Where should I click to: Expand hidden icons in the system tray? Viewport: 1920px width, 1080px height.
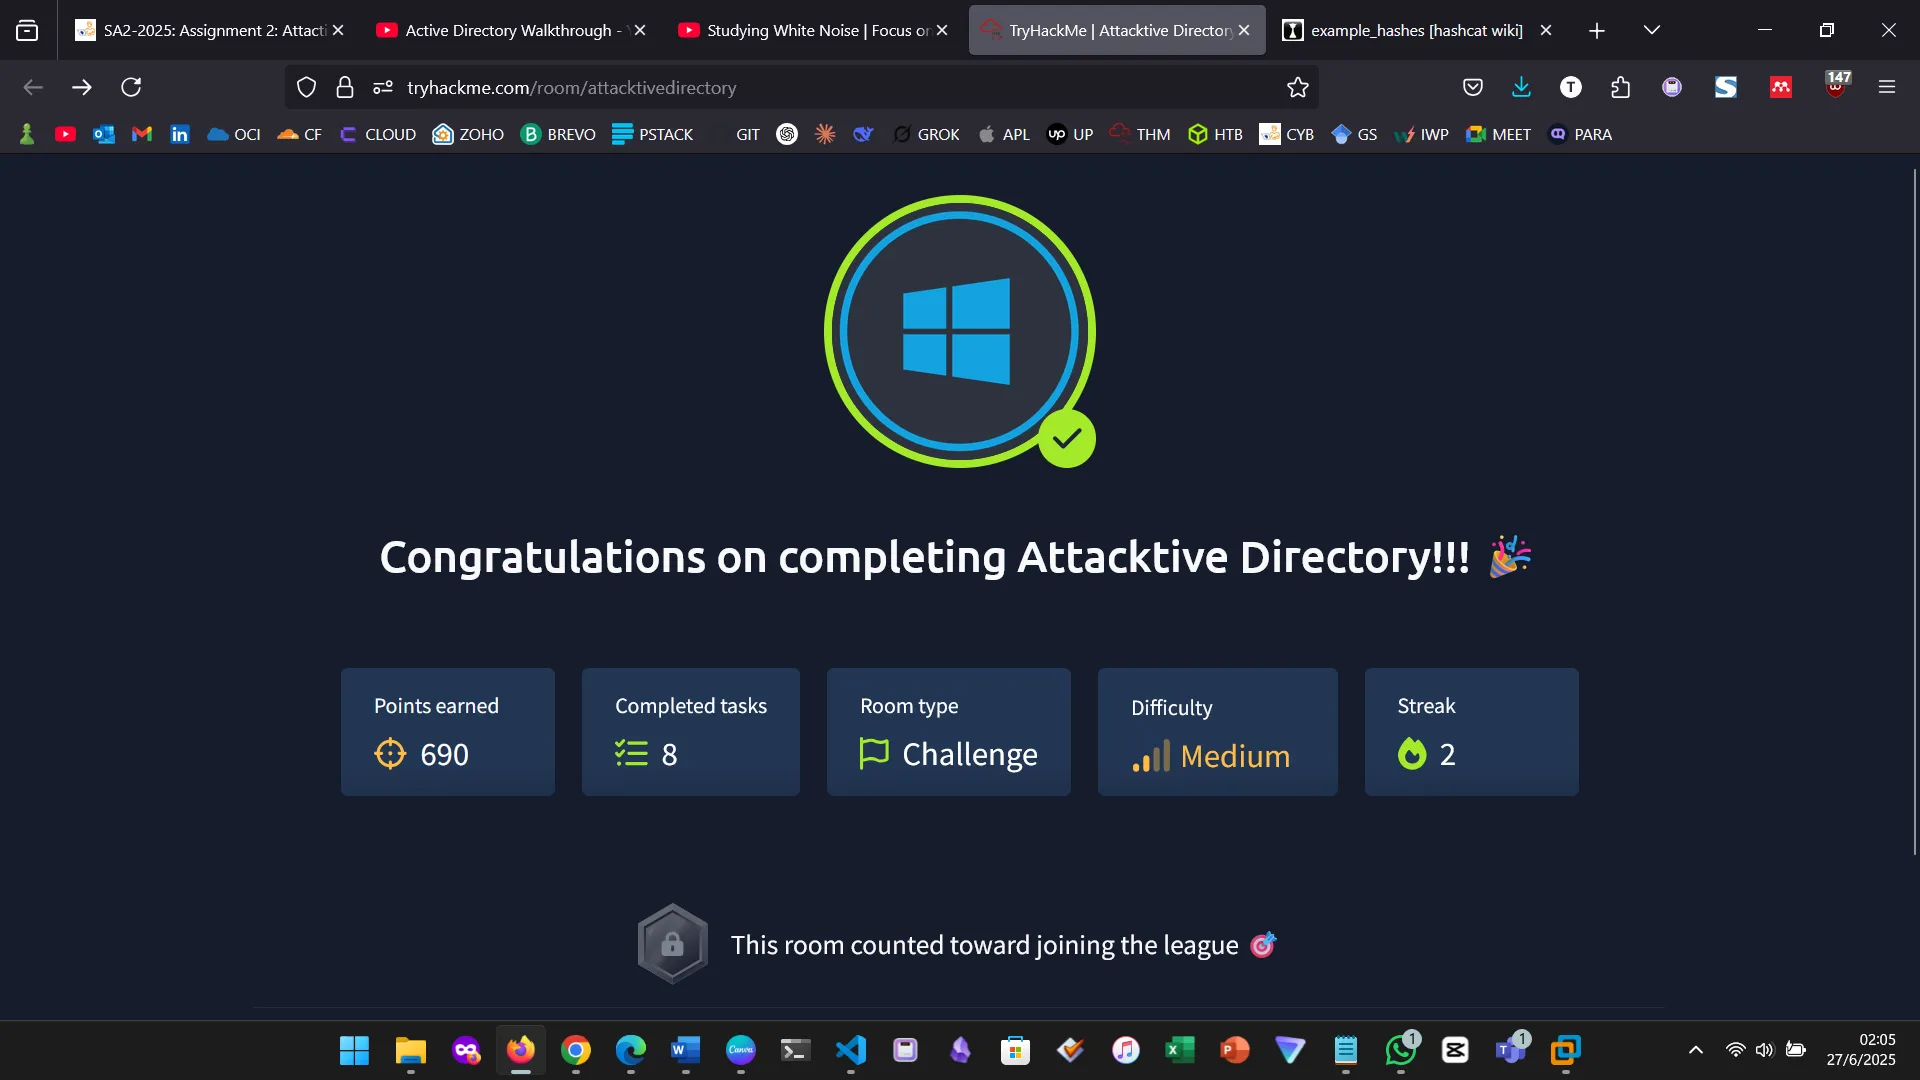(x=1696, y=1050)
